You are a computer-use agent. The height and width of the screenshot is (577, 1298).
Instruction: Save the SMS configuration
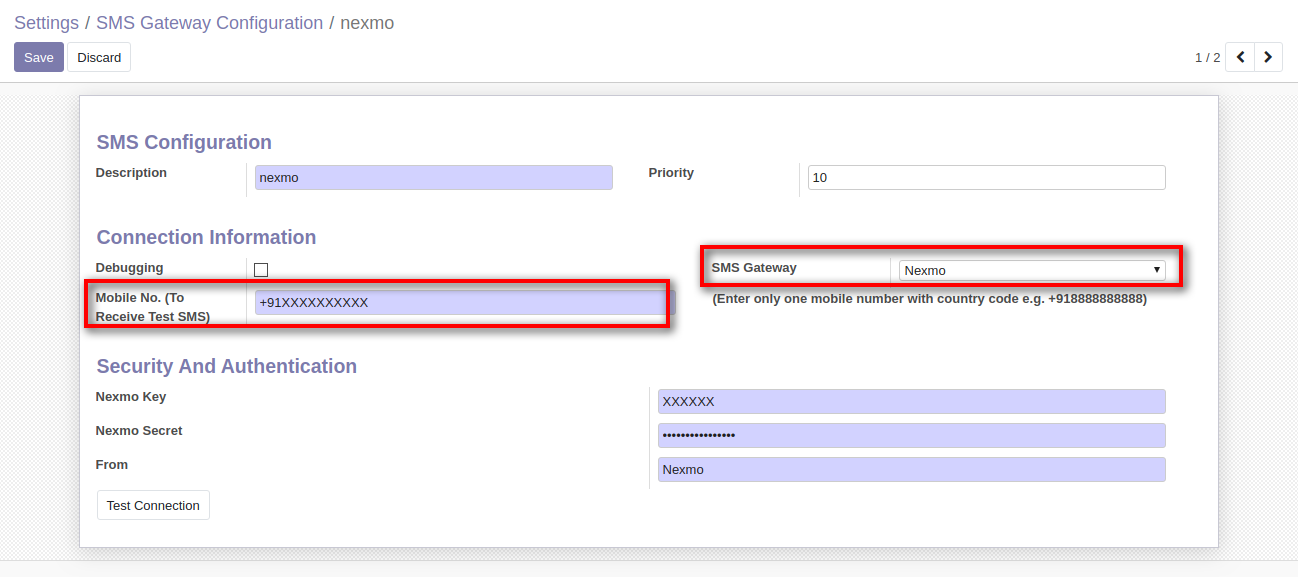tap(39, 57)
